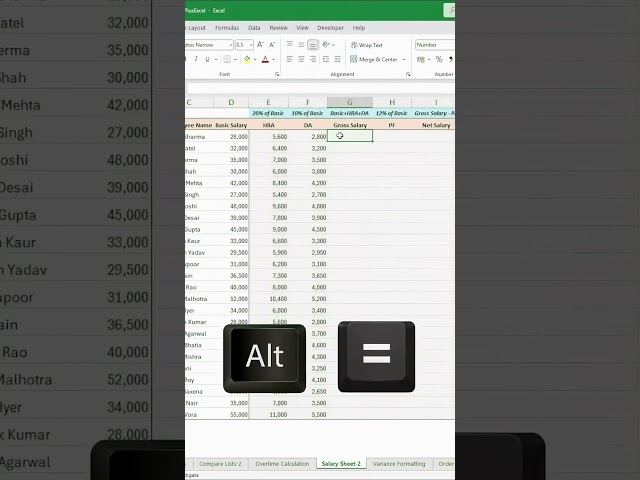Center text horizontally in cell
Image resolution: width=640 pixels, height=480 pixels.
click(x=301, y=60)
